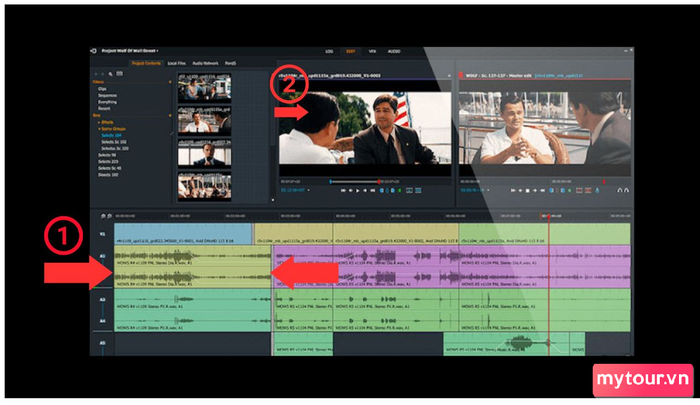The width and height of the screenshot is (700, 405).
Task: Open thumbnail of suited man with microphone
Action: coord(204,154)
